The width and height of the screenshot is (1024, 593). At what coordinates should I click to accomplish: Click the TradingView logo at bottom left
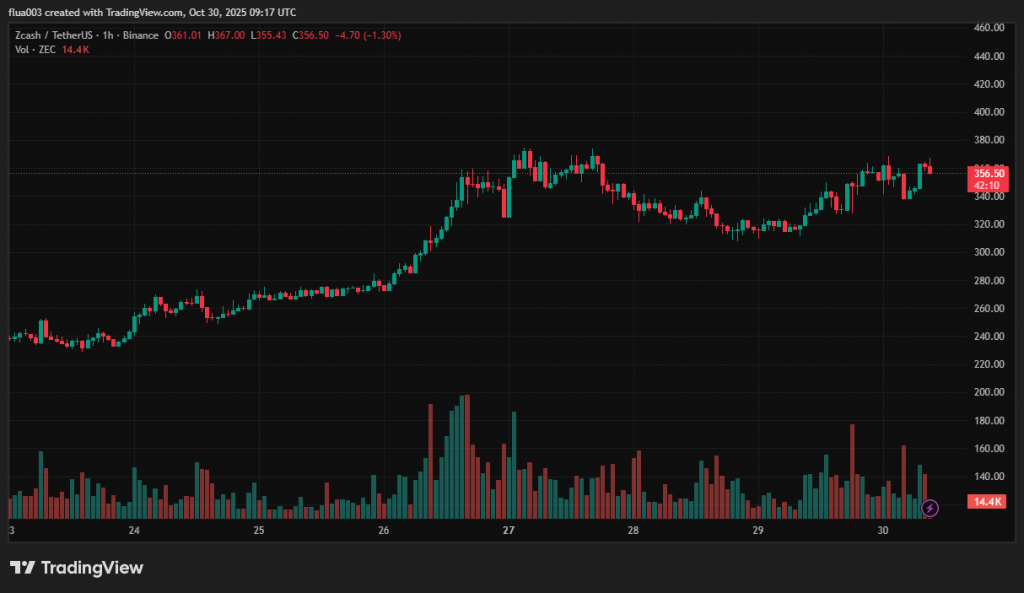tap(77, 568)
